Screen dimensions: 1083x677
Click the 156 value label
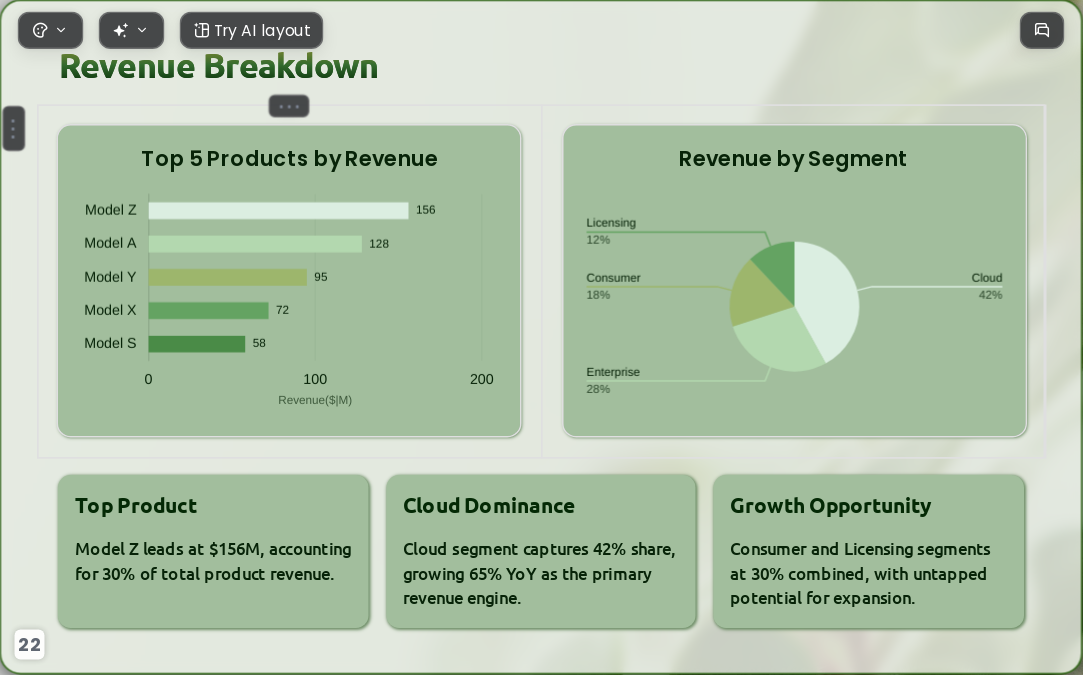tap(425, 210)
